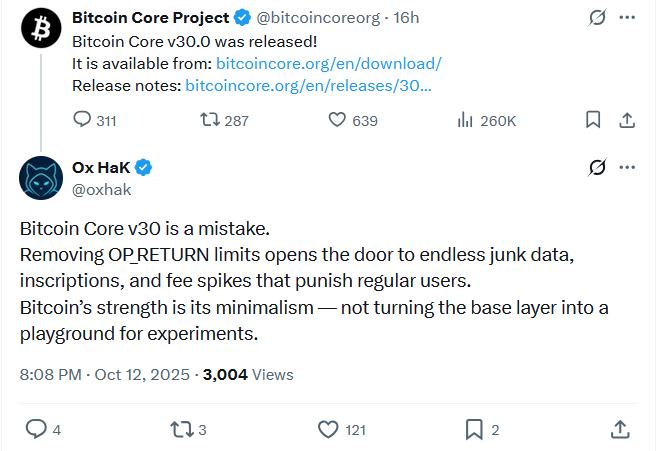Click the @oxhak handle
Screen dimensions: 659x451
102,188
